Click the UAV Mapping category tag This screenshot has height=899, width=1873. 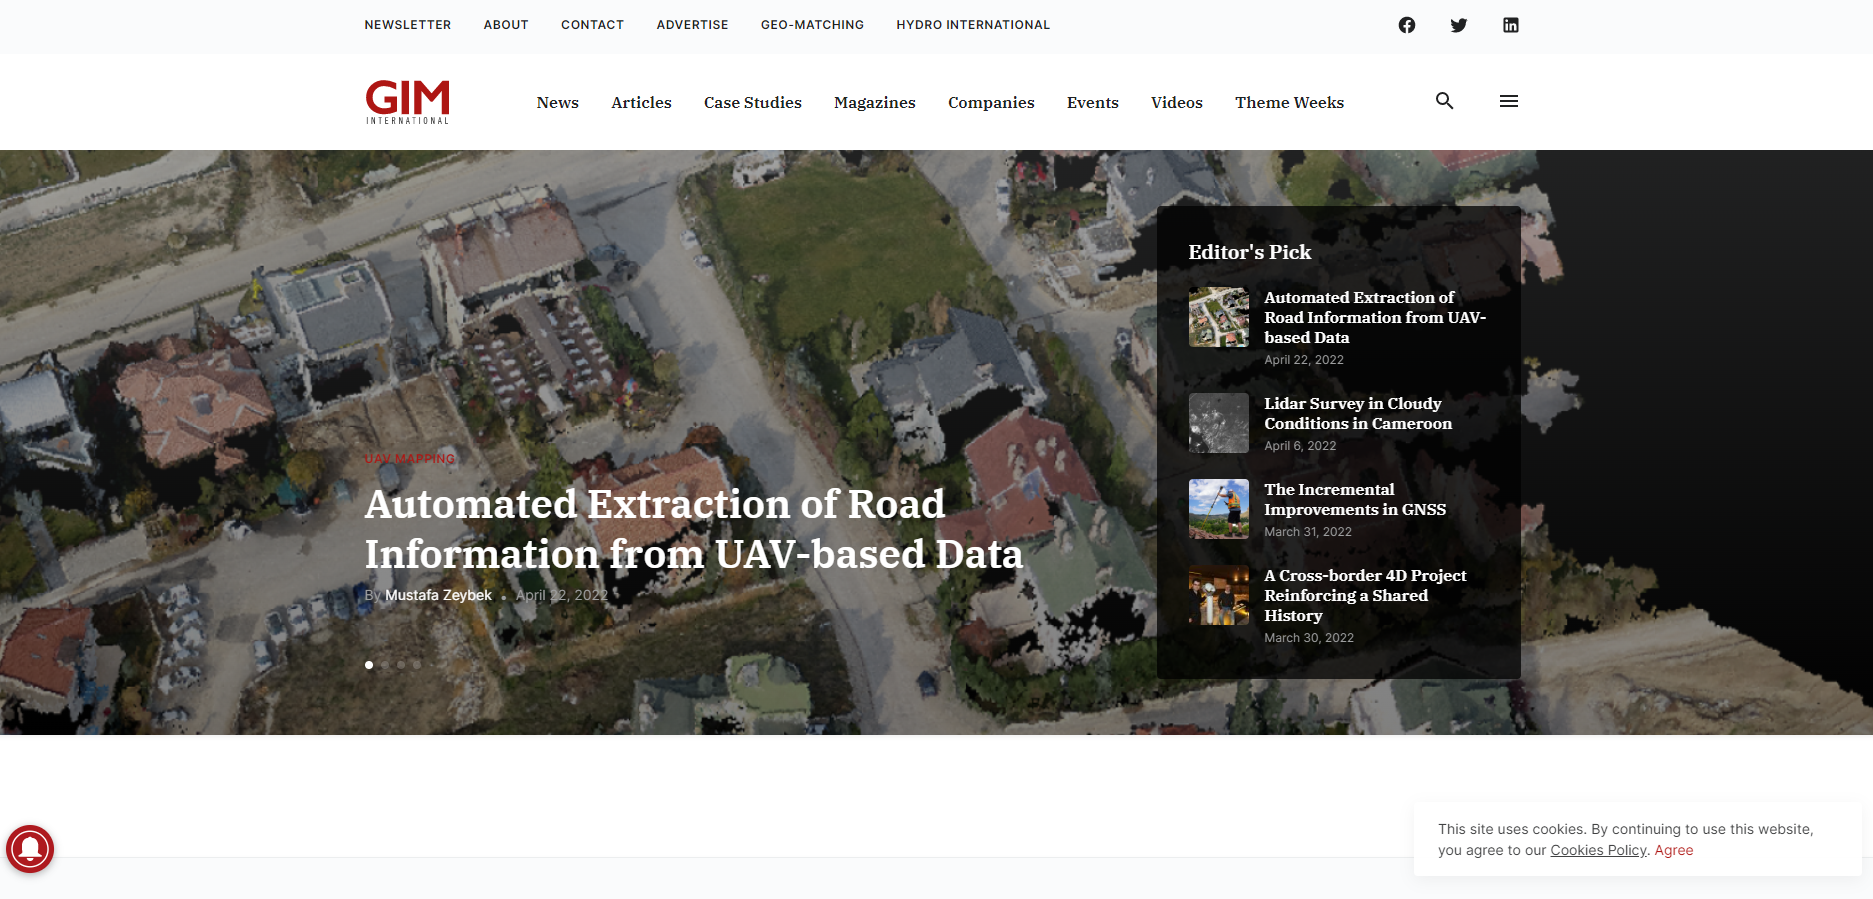[x=409, y=459]
